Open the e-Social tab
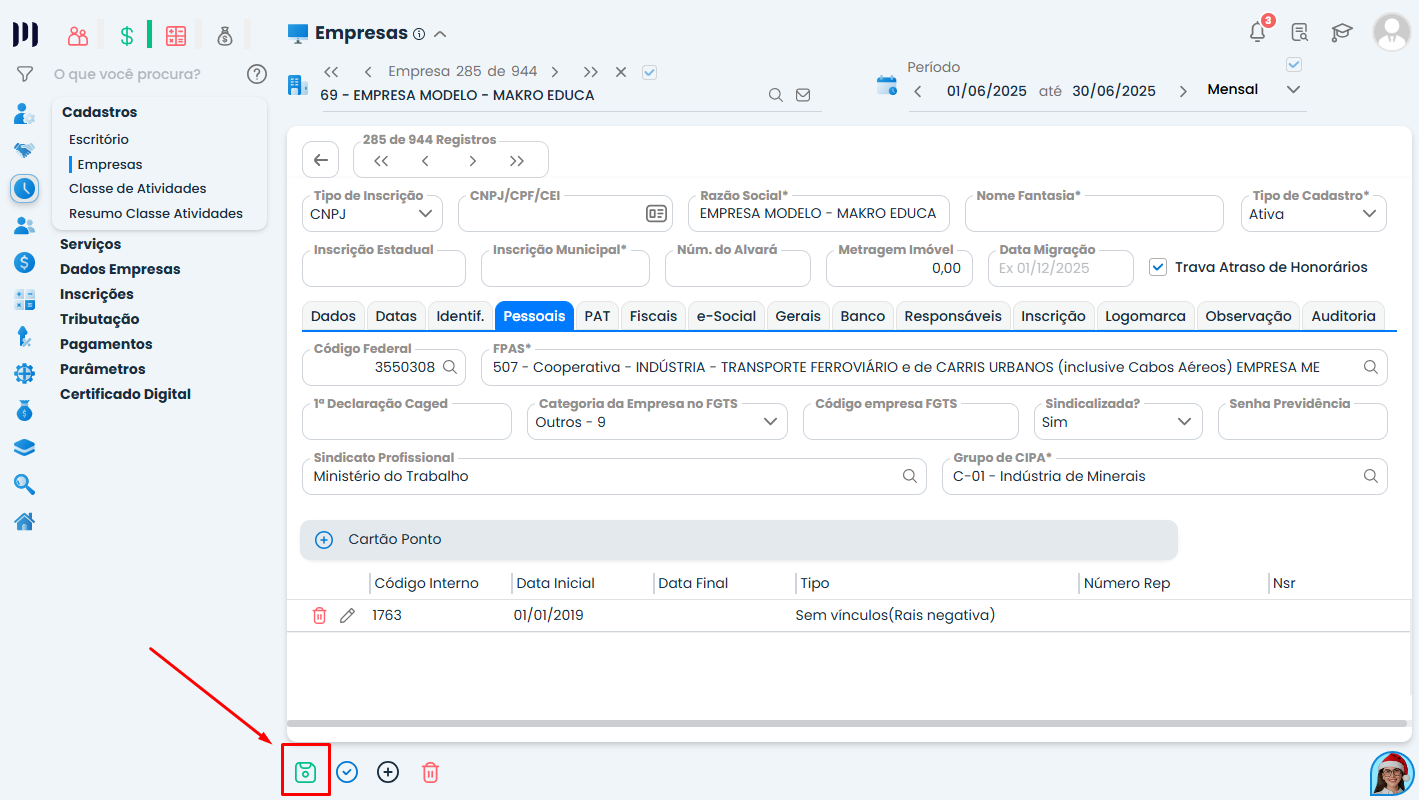Image resolution: width=1419 pixels, height=800 pixels. tap(726, 316)
